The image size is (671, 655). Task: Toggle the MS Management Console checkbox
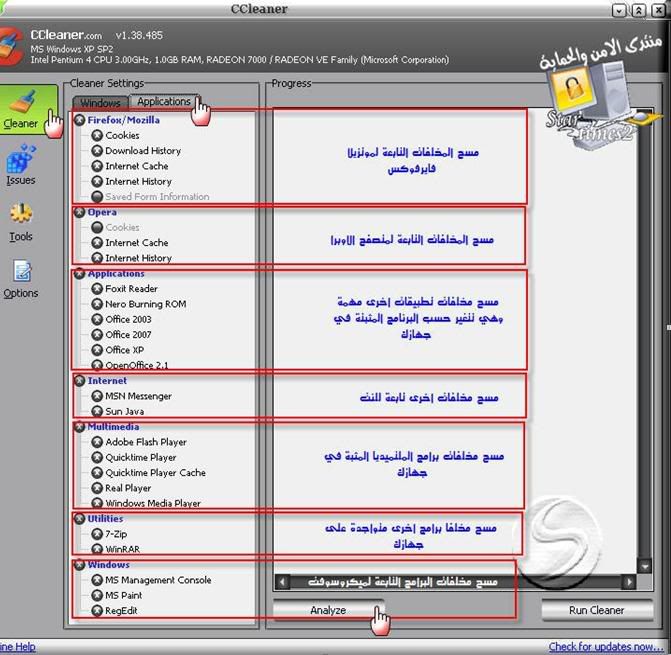click(97, 580)
